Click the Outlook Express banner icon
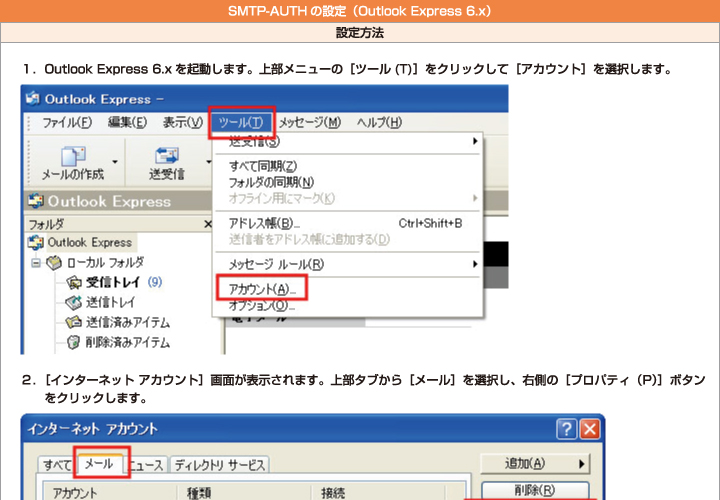Image resolution: width=720 pixels, height=500 pixels. 36,201
